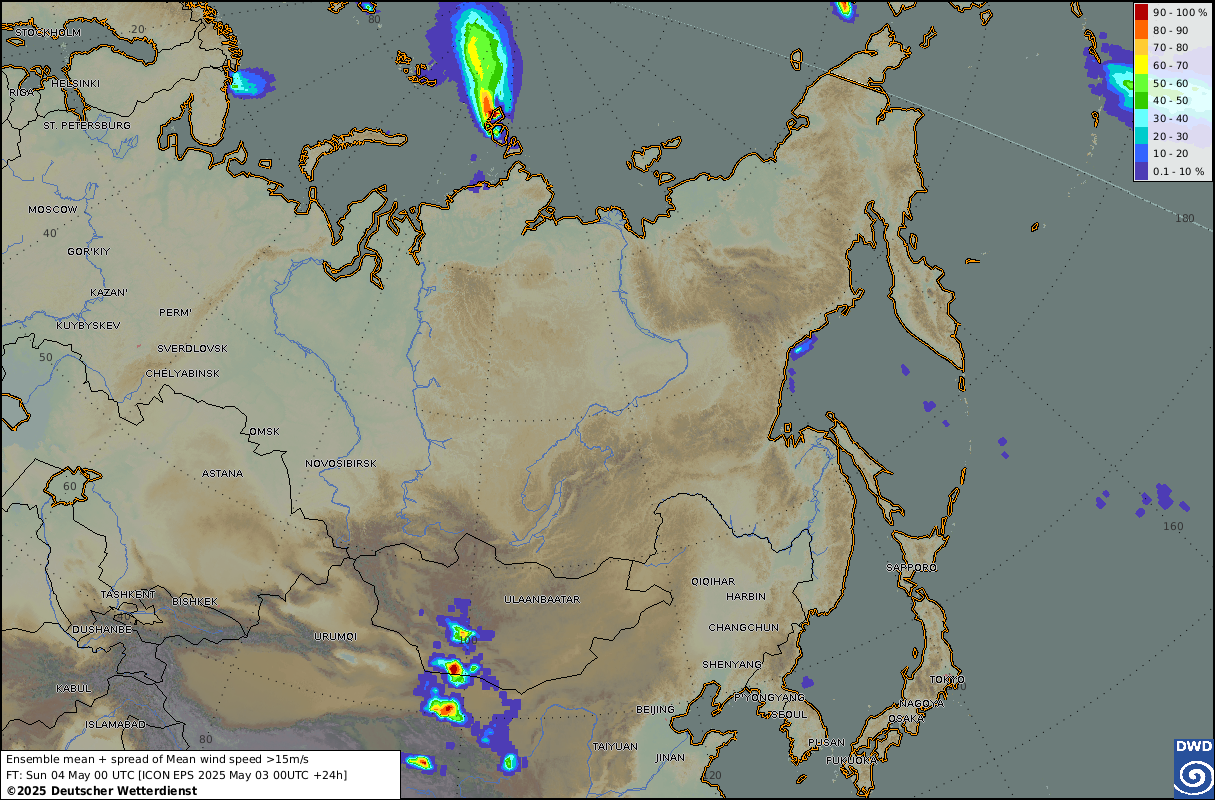Click the RIGA city label

point(22,92)
